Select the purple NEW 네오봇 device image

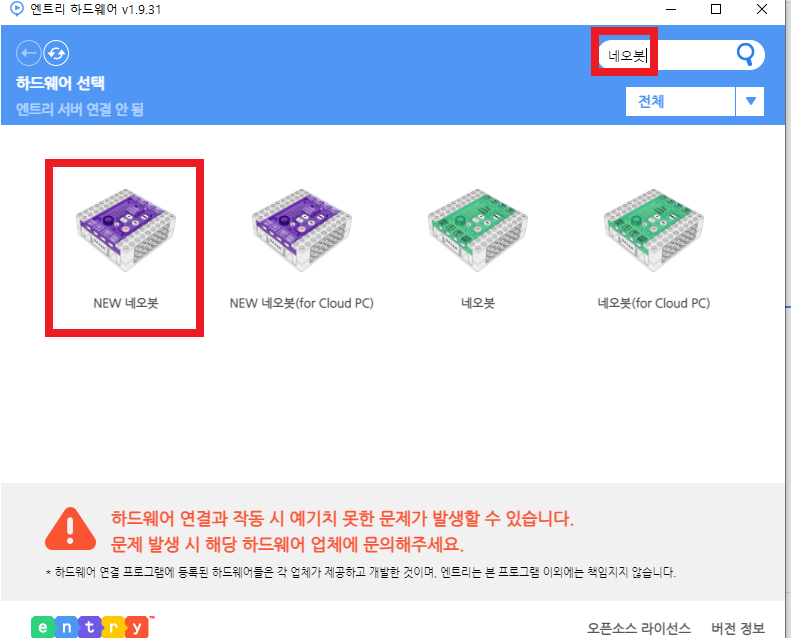(x=126, y=230)
